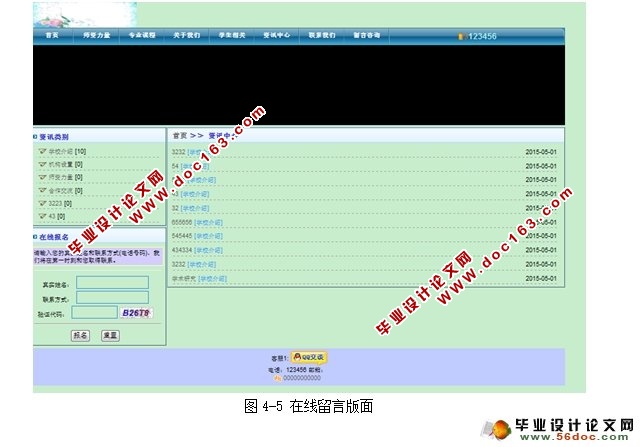Focus the 联系方式 input field
Screen dimensions: 644x447
(x=113, y=297)
